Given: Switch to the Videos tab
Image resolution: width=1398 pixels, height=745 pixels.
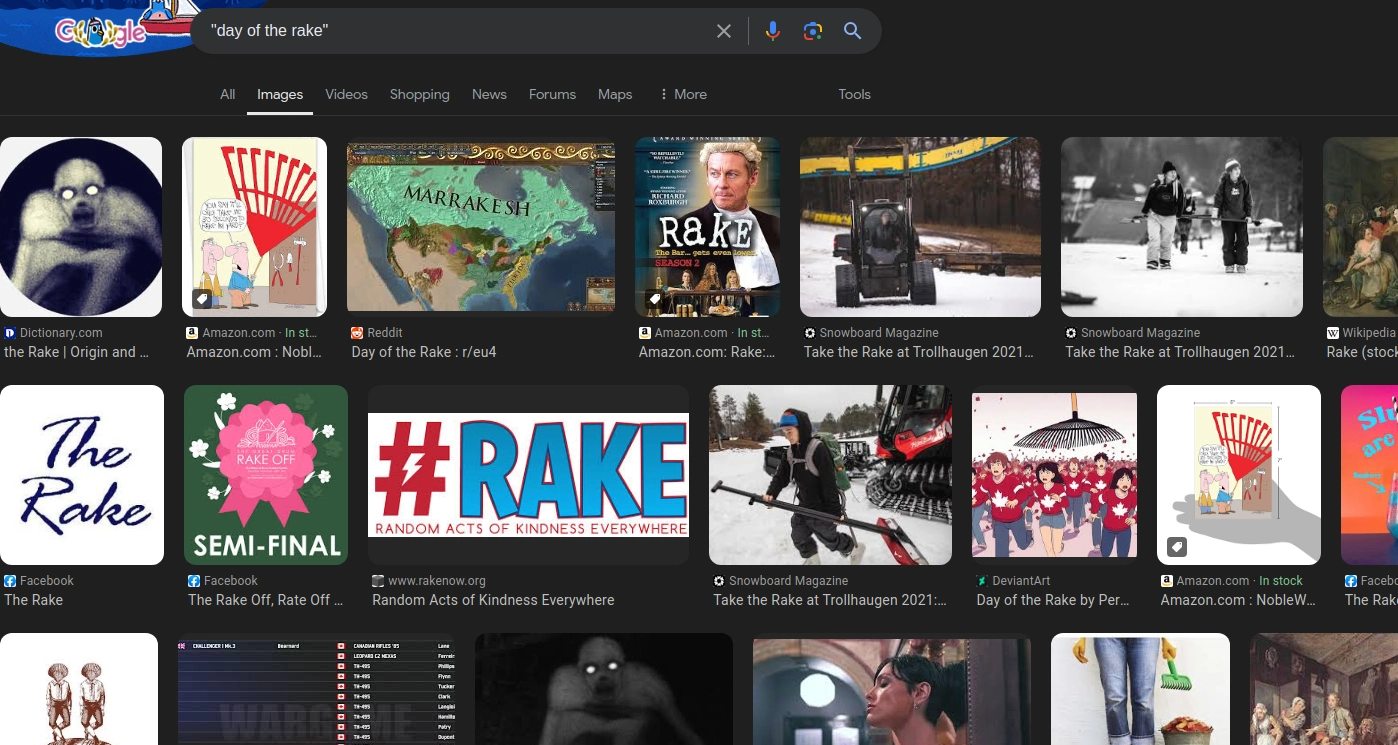Looking at the screenshot, I should pos(346,94).
